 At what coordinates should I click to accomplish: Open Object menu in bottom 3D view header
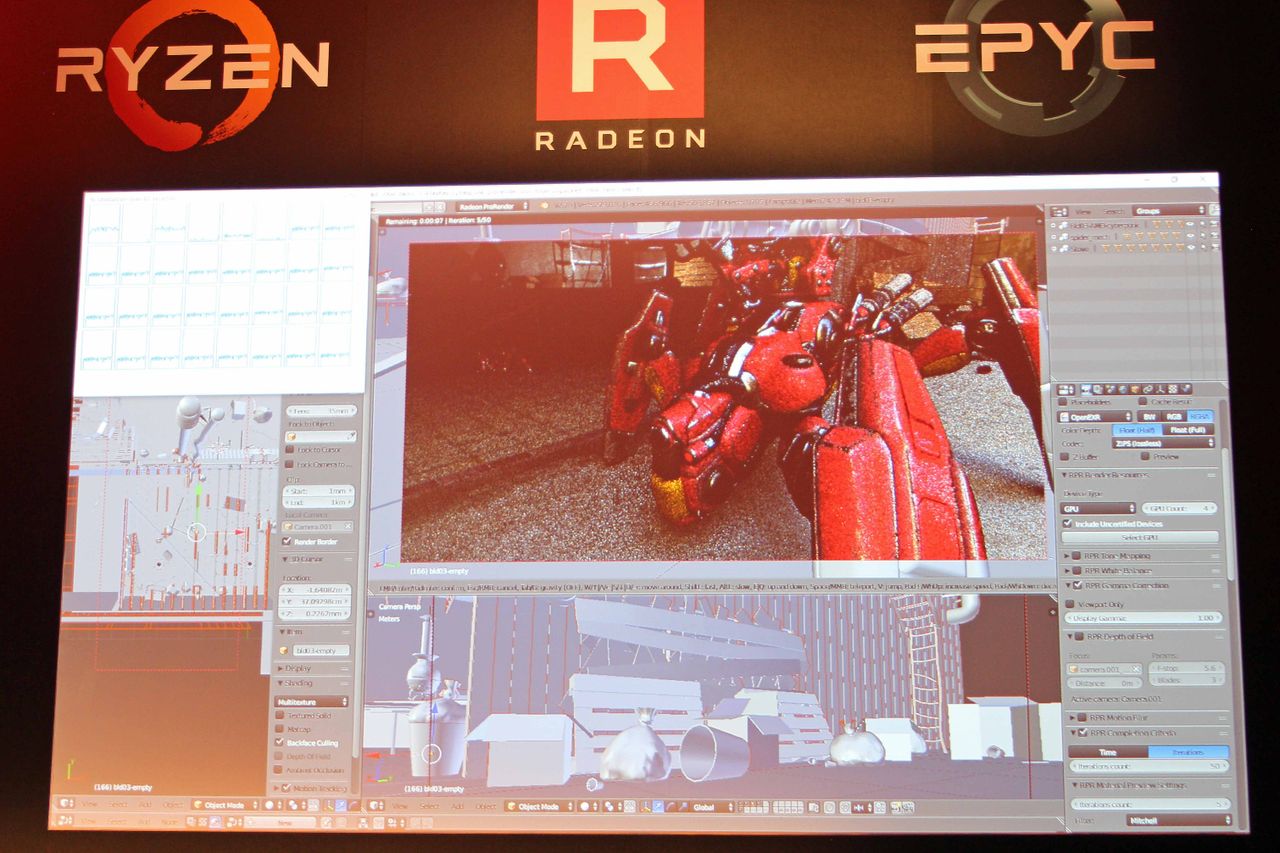485,806
